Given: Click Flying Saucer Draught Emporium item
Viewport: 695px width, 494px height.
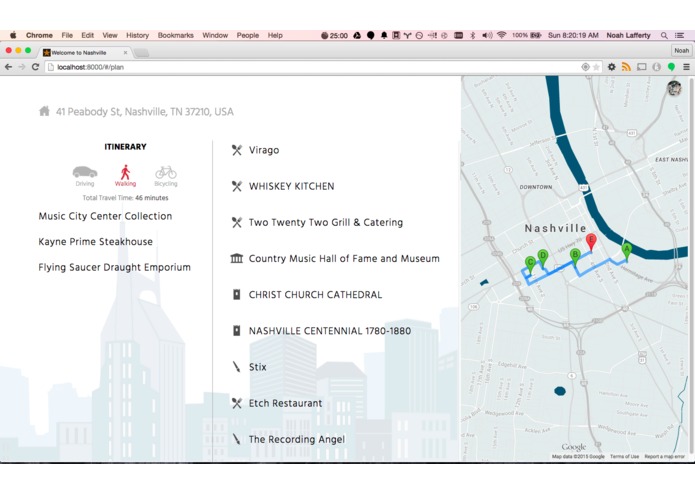Looking at the screenshot, I should point(114,267).
